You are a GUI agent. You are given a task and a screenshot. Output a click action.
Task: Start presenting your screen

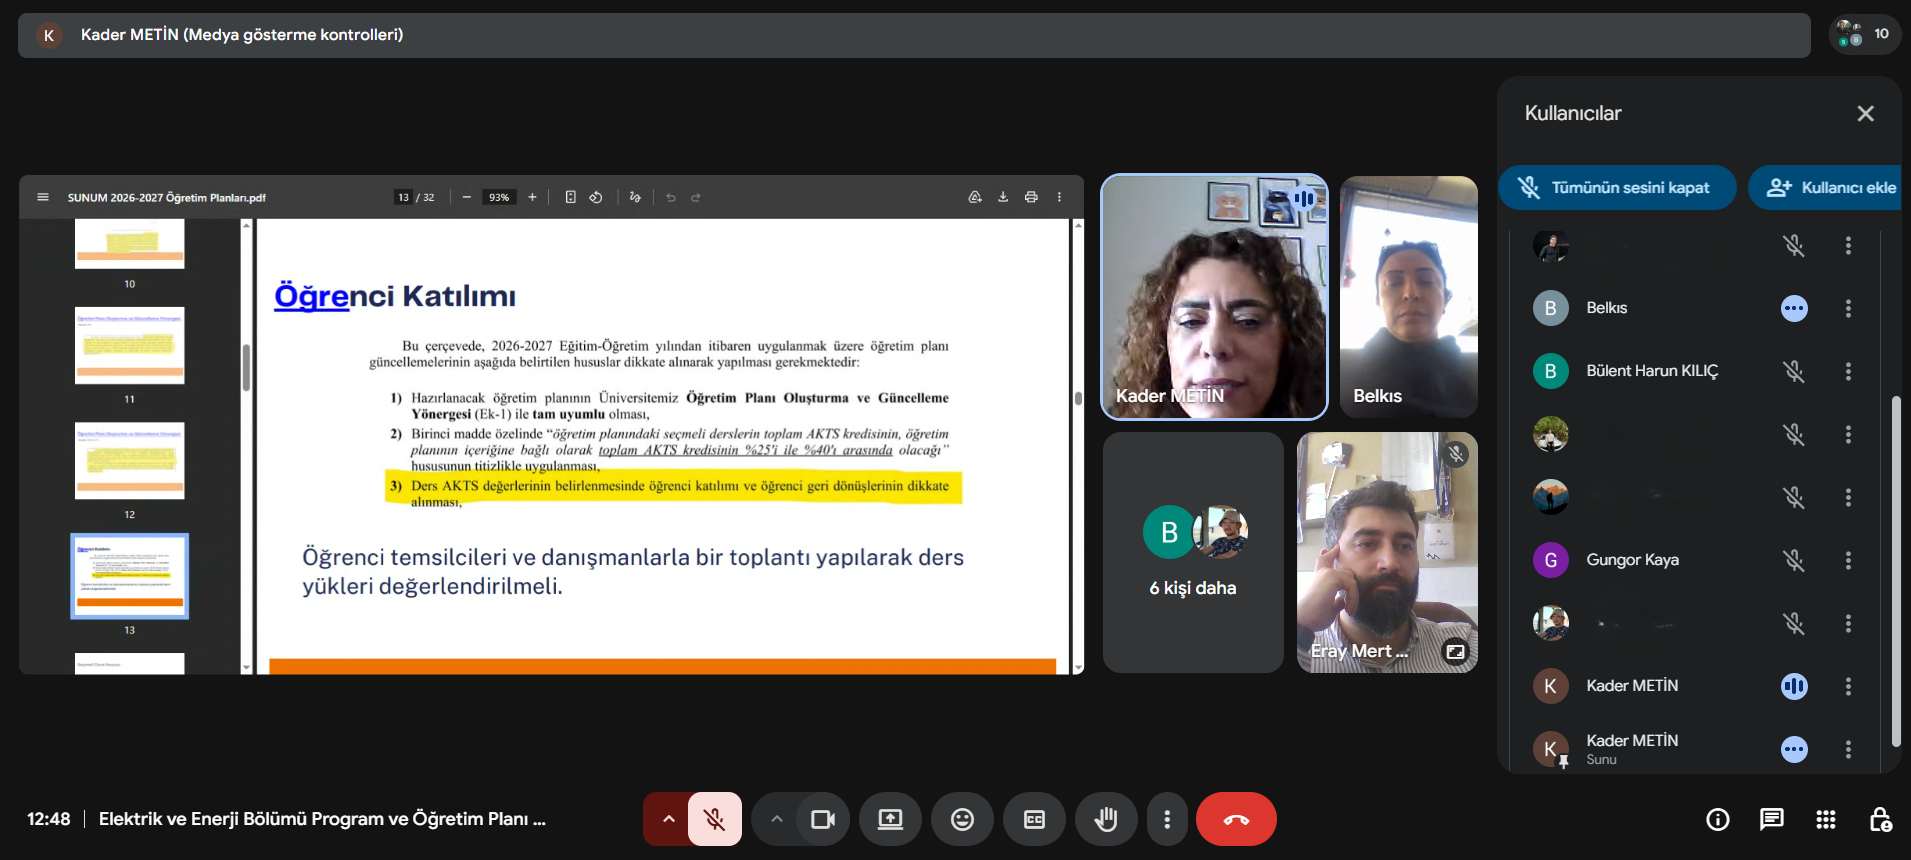(890, 819)
